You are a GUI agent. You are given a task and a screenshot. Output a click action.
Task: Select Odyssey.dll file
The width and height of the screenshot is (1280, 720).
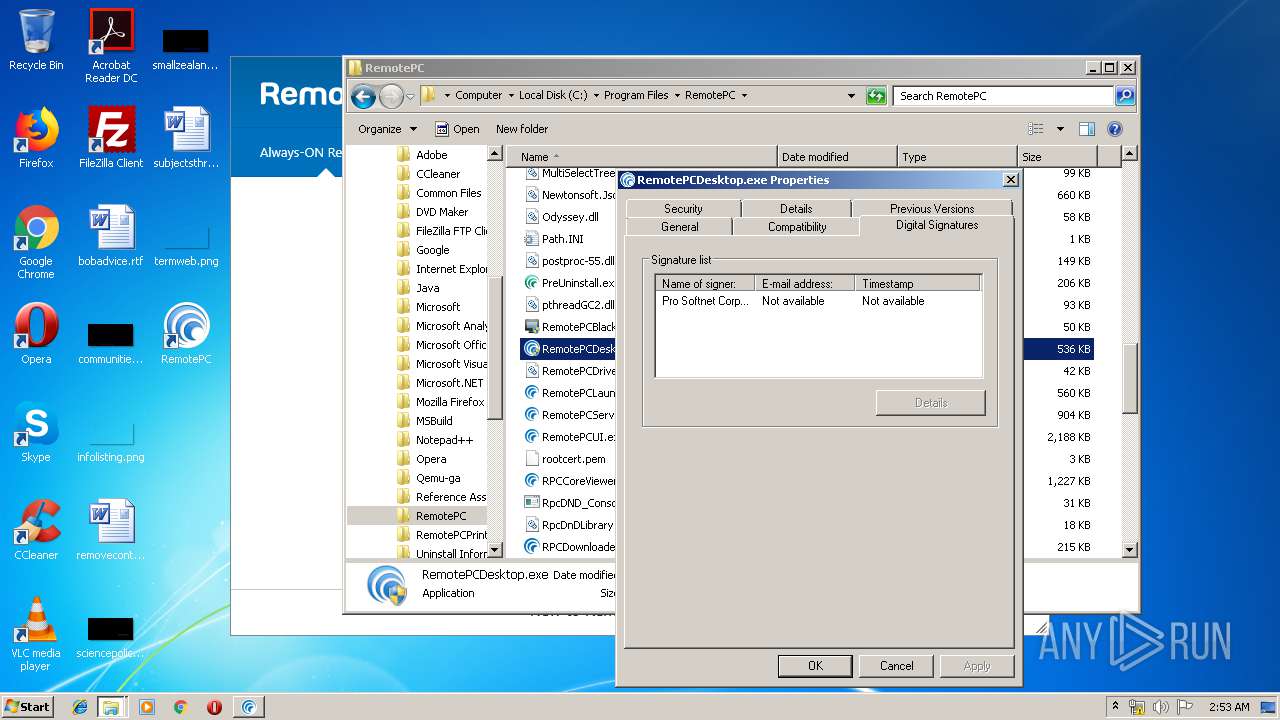tap(570, 217)
